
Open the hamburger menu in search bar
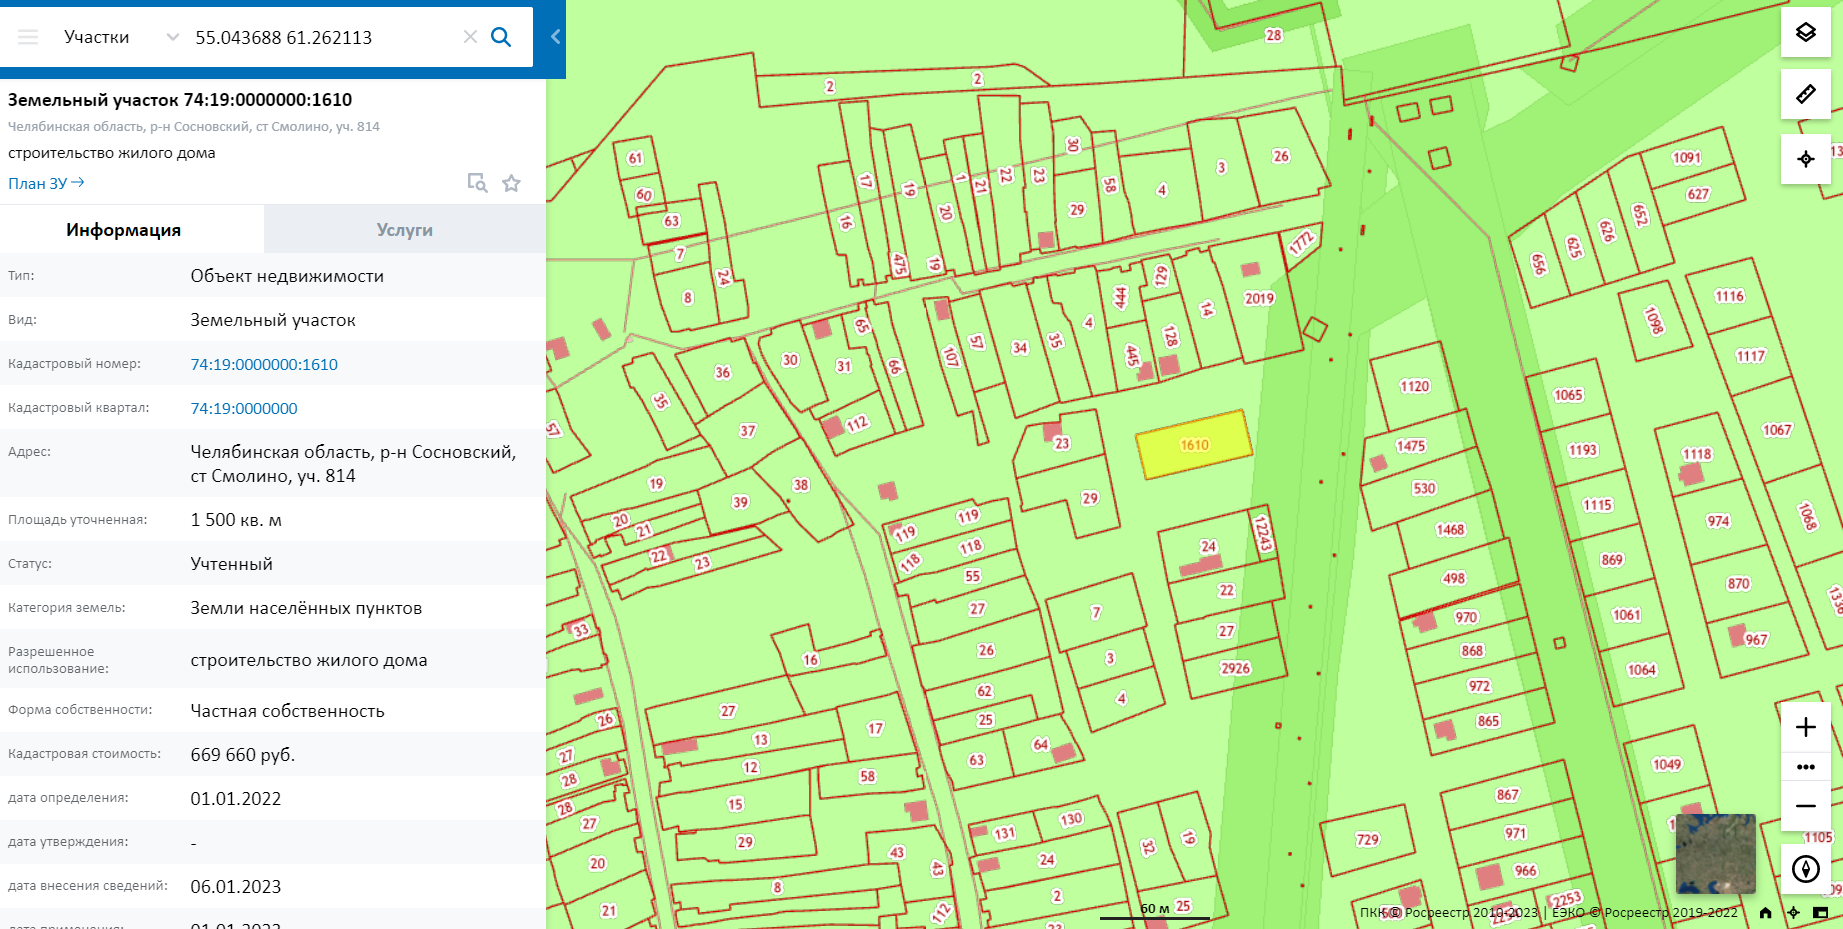(28, 37)
